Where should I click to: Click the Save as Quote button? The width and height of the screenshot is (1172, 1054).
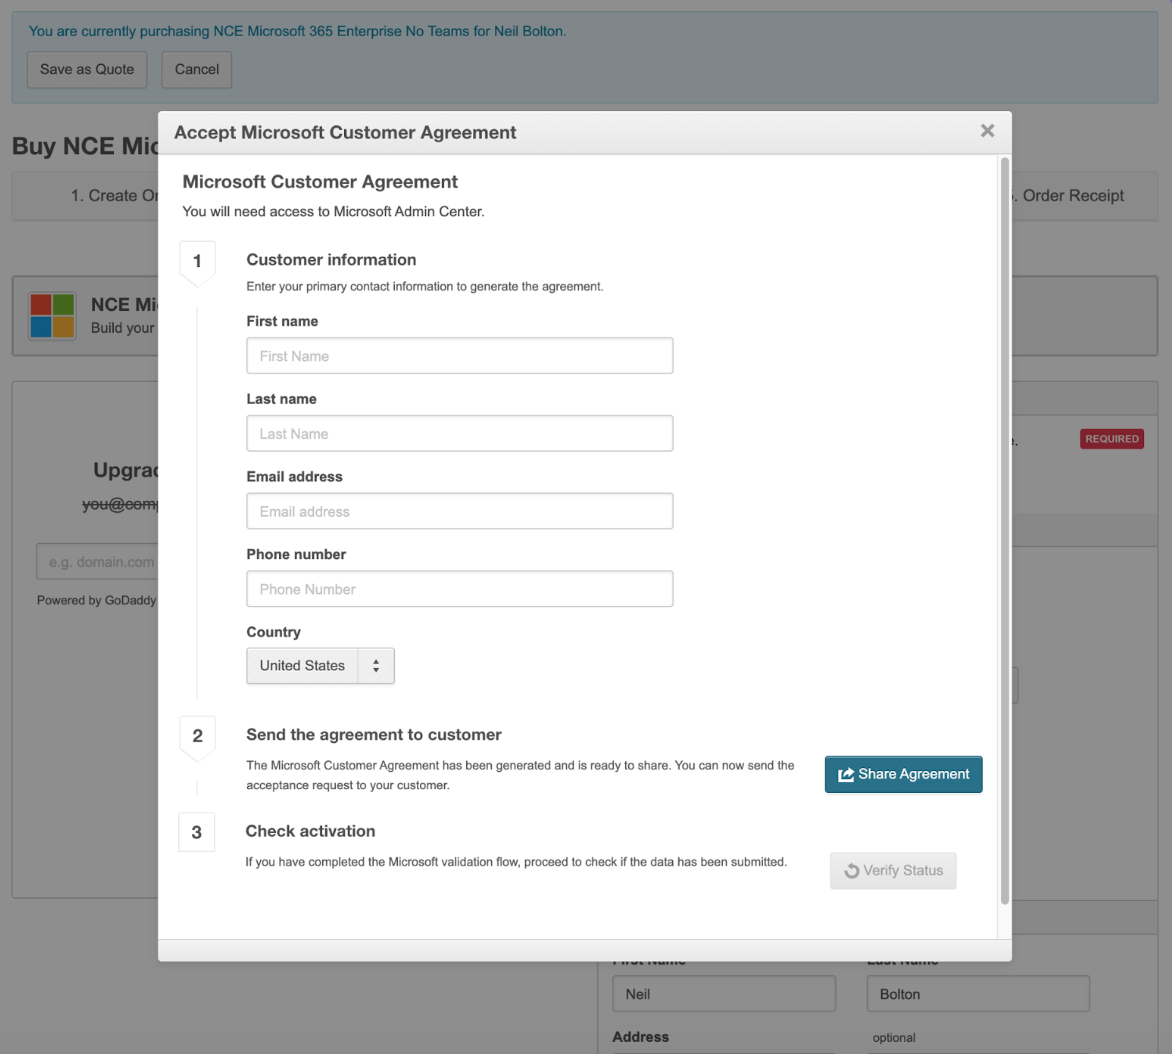click(x=87, y=69)
